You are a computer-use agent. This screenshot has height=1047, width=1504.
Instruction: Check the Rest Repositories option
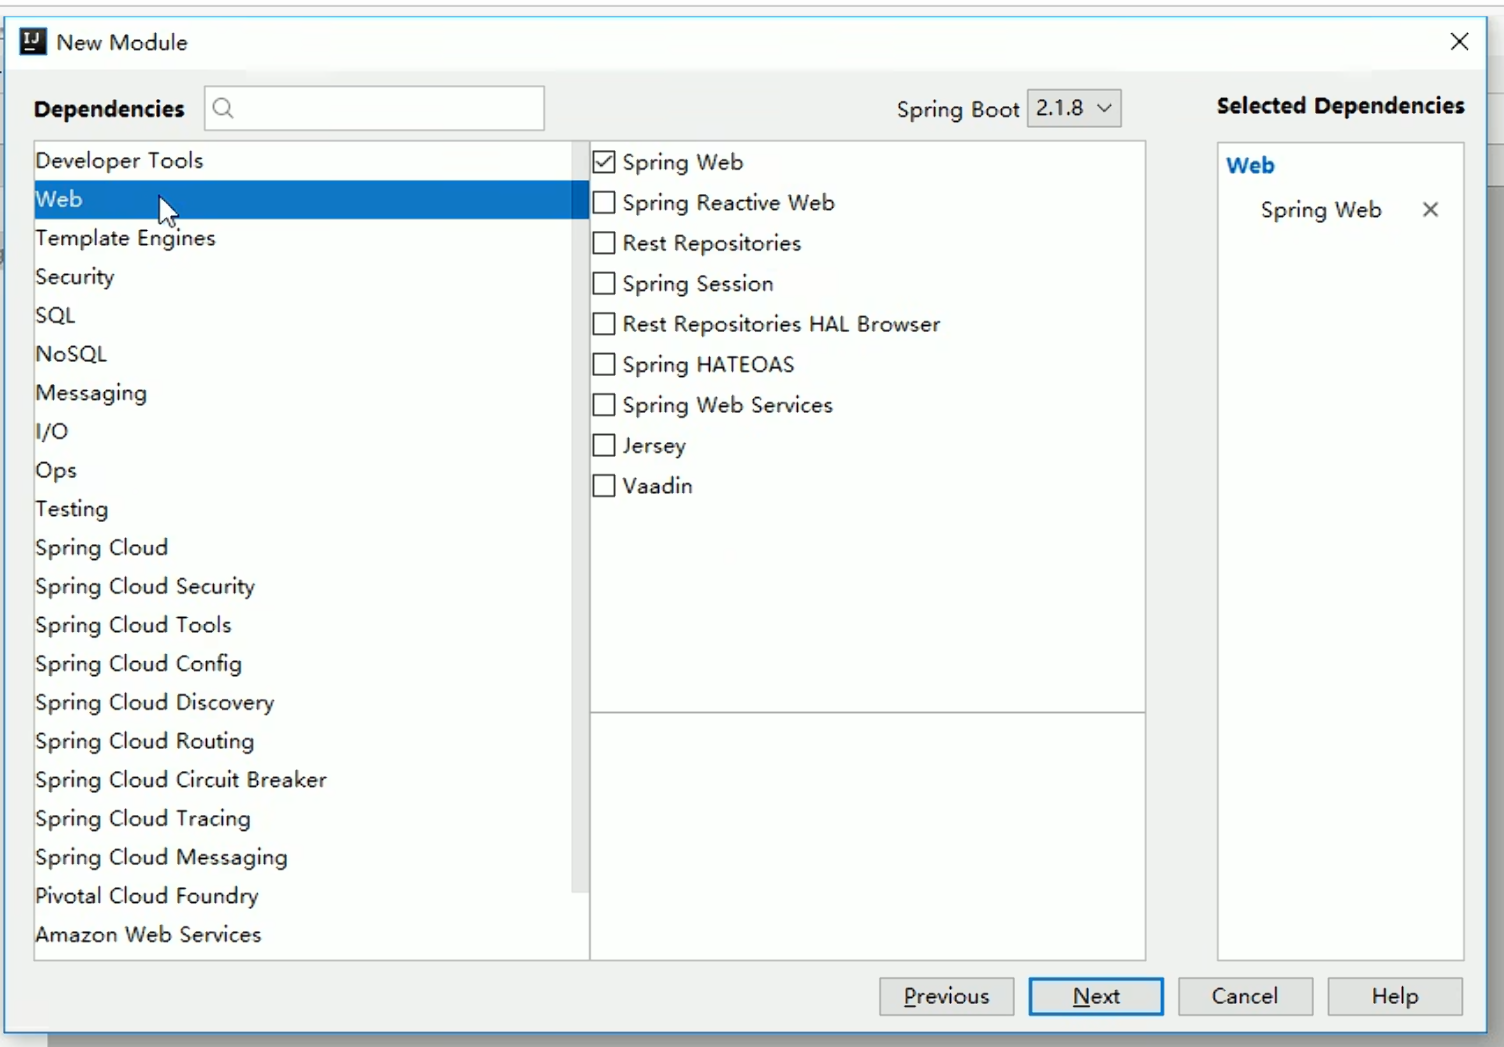(604, 243)
